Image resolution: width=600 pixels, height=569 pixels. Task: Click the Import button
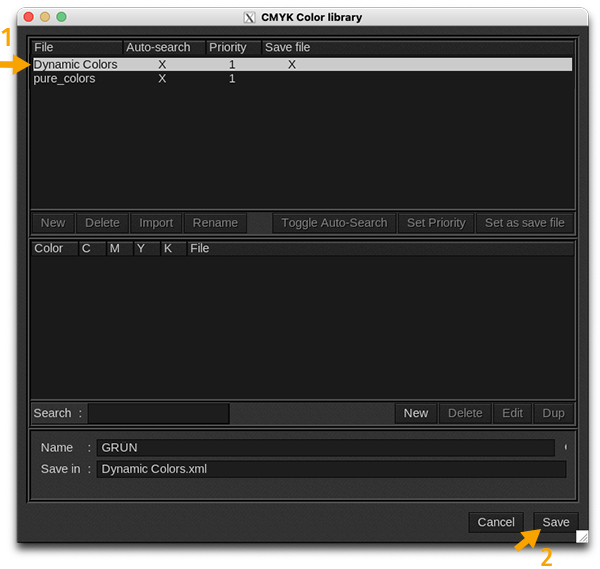pyautogui.click(x=156, y=223)
